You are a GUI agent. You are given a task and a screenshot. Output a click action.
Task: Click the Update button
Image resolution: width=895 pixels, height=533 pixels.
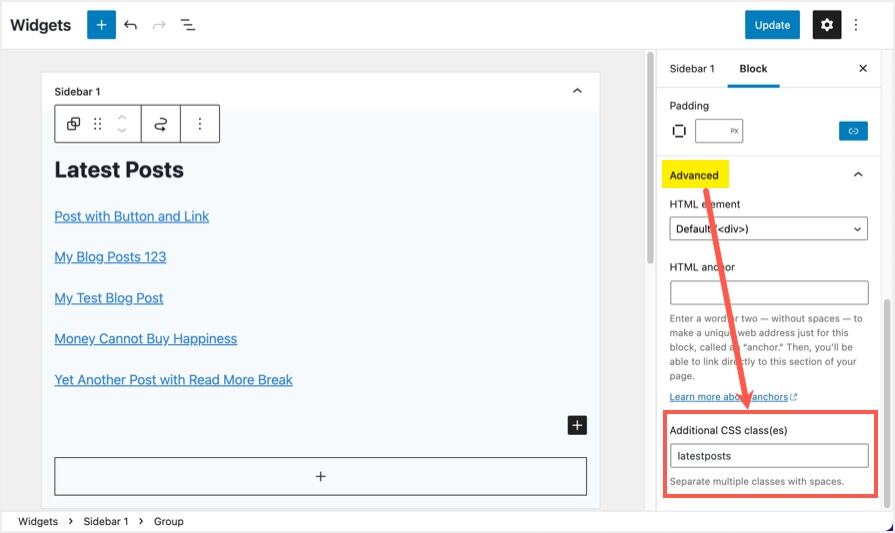[772, 25]
